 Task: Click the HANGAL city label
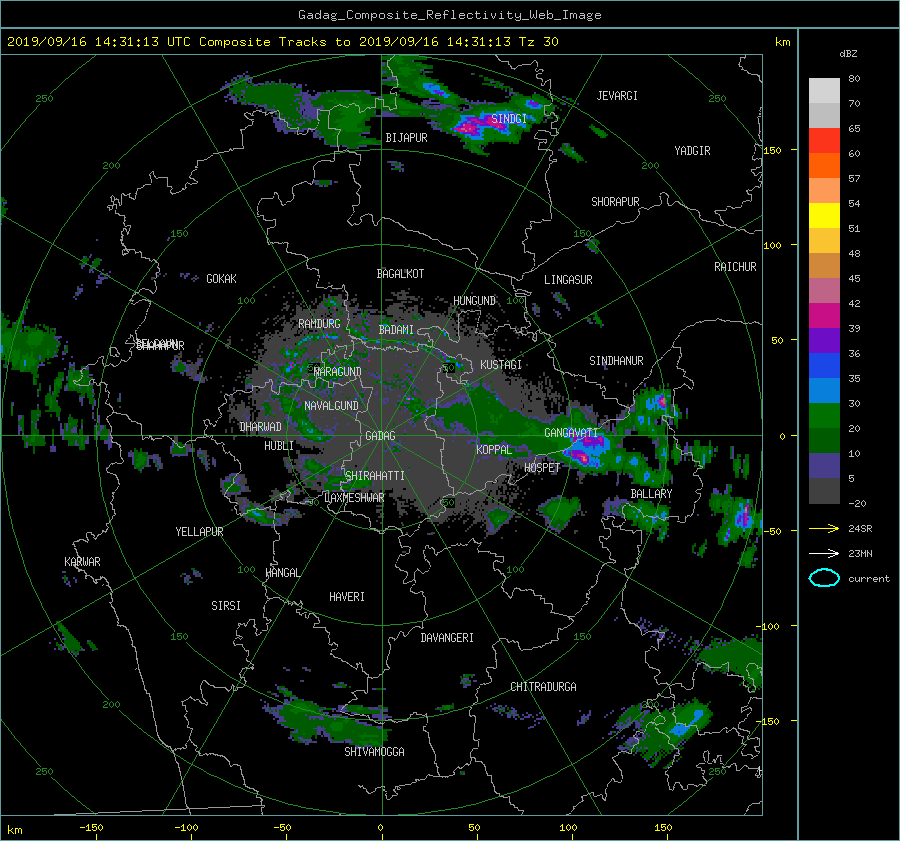pos(282,573)
